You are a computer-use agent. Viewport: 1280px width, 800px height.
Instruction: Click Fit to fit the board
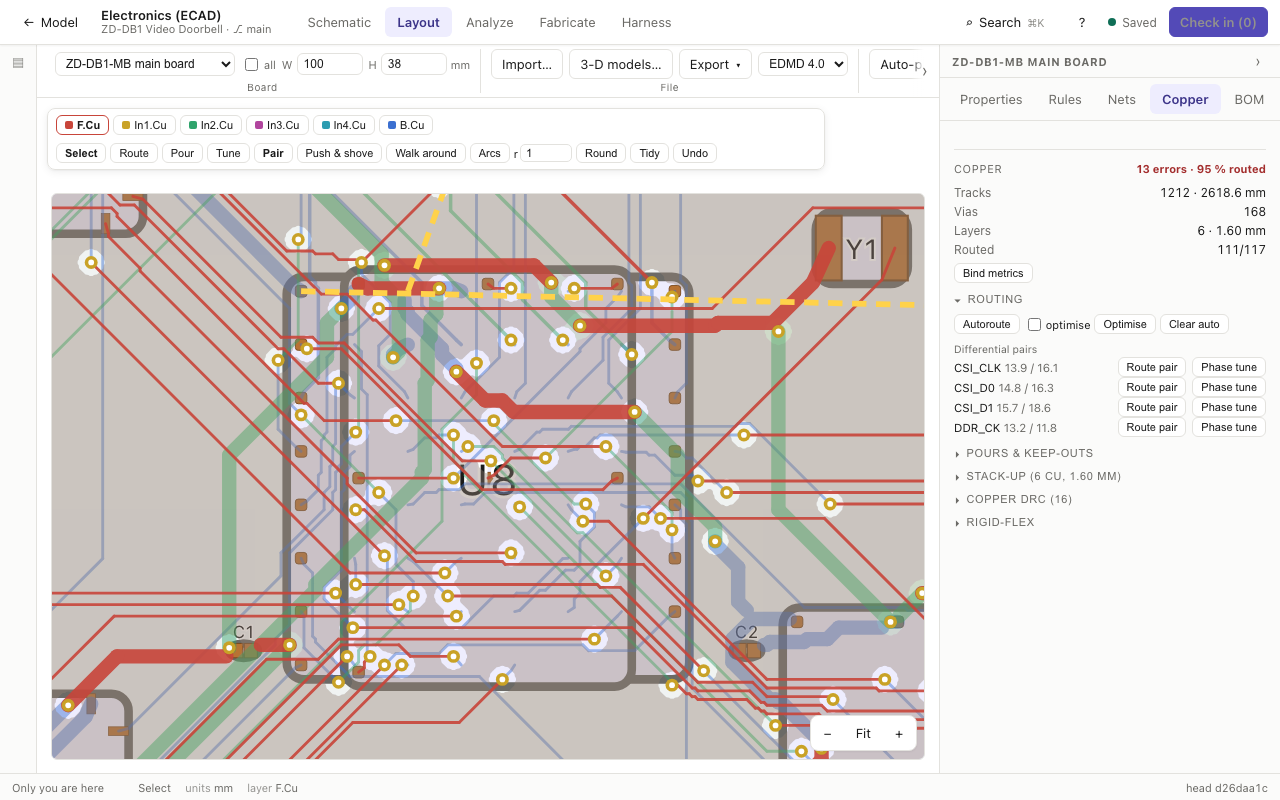863,734
